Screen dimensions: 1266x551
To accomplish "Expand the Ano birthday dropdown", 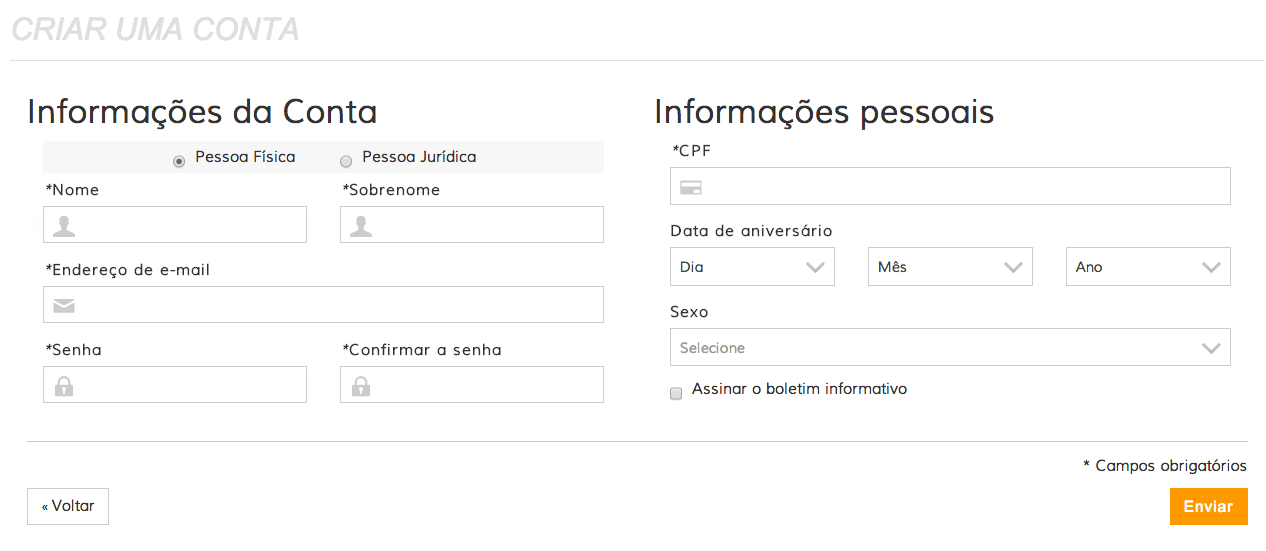I will click(1148, 267).
